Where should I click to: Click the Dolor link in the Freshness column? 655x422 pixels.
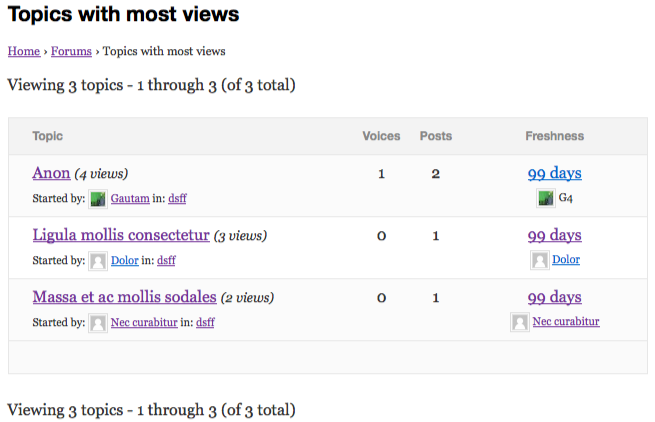[566, 259]
